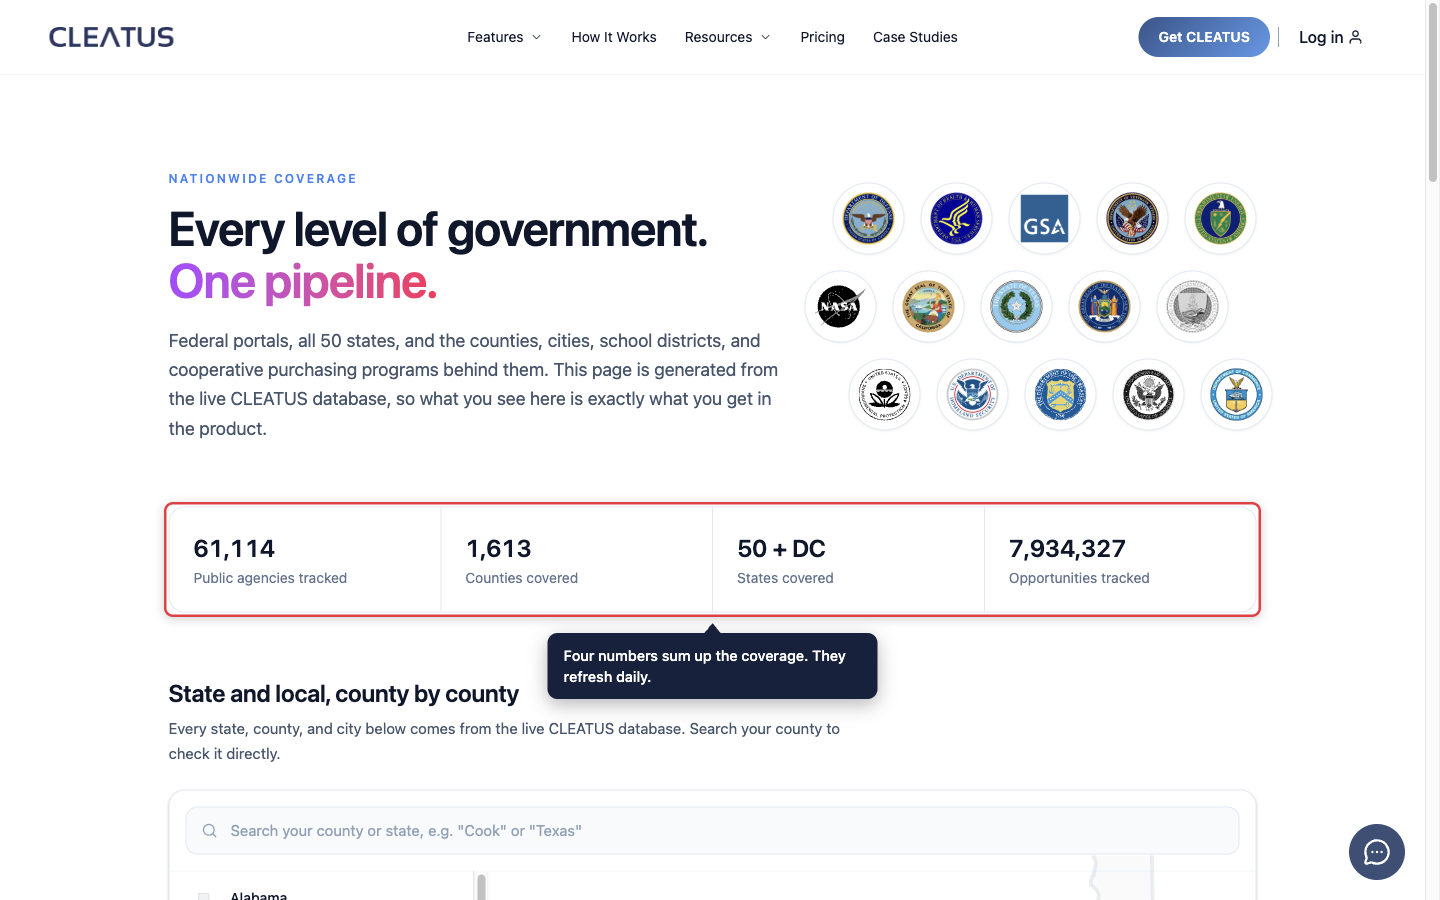Expand the Features menu
Viewport: 1440px width, 900px height.
coord(504,37)
